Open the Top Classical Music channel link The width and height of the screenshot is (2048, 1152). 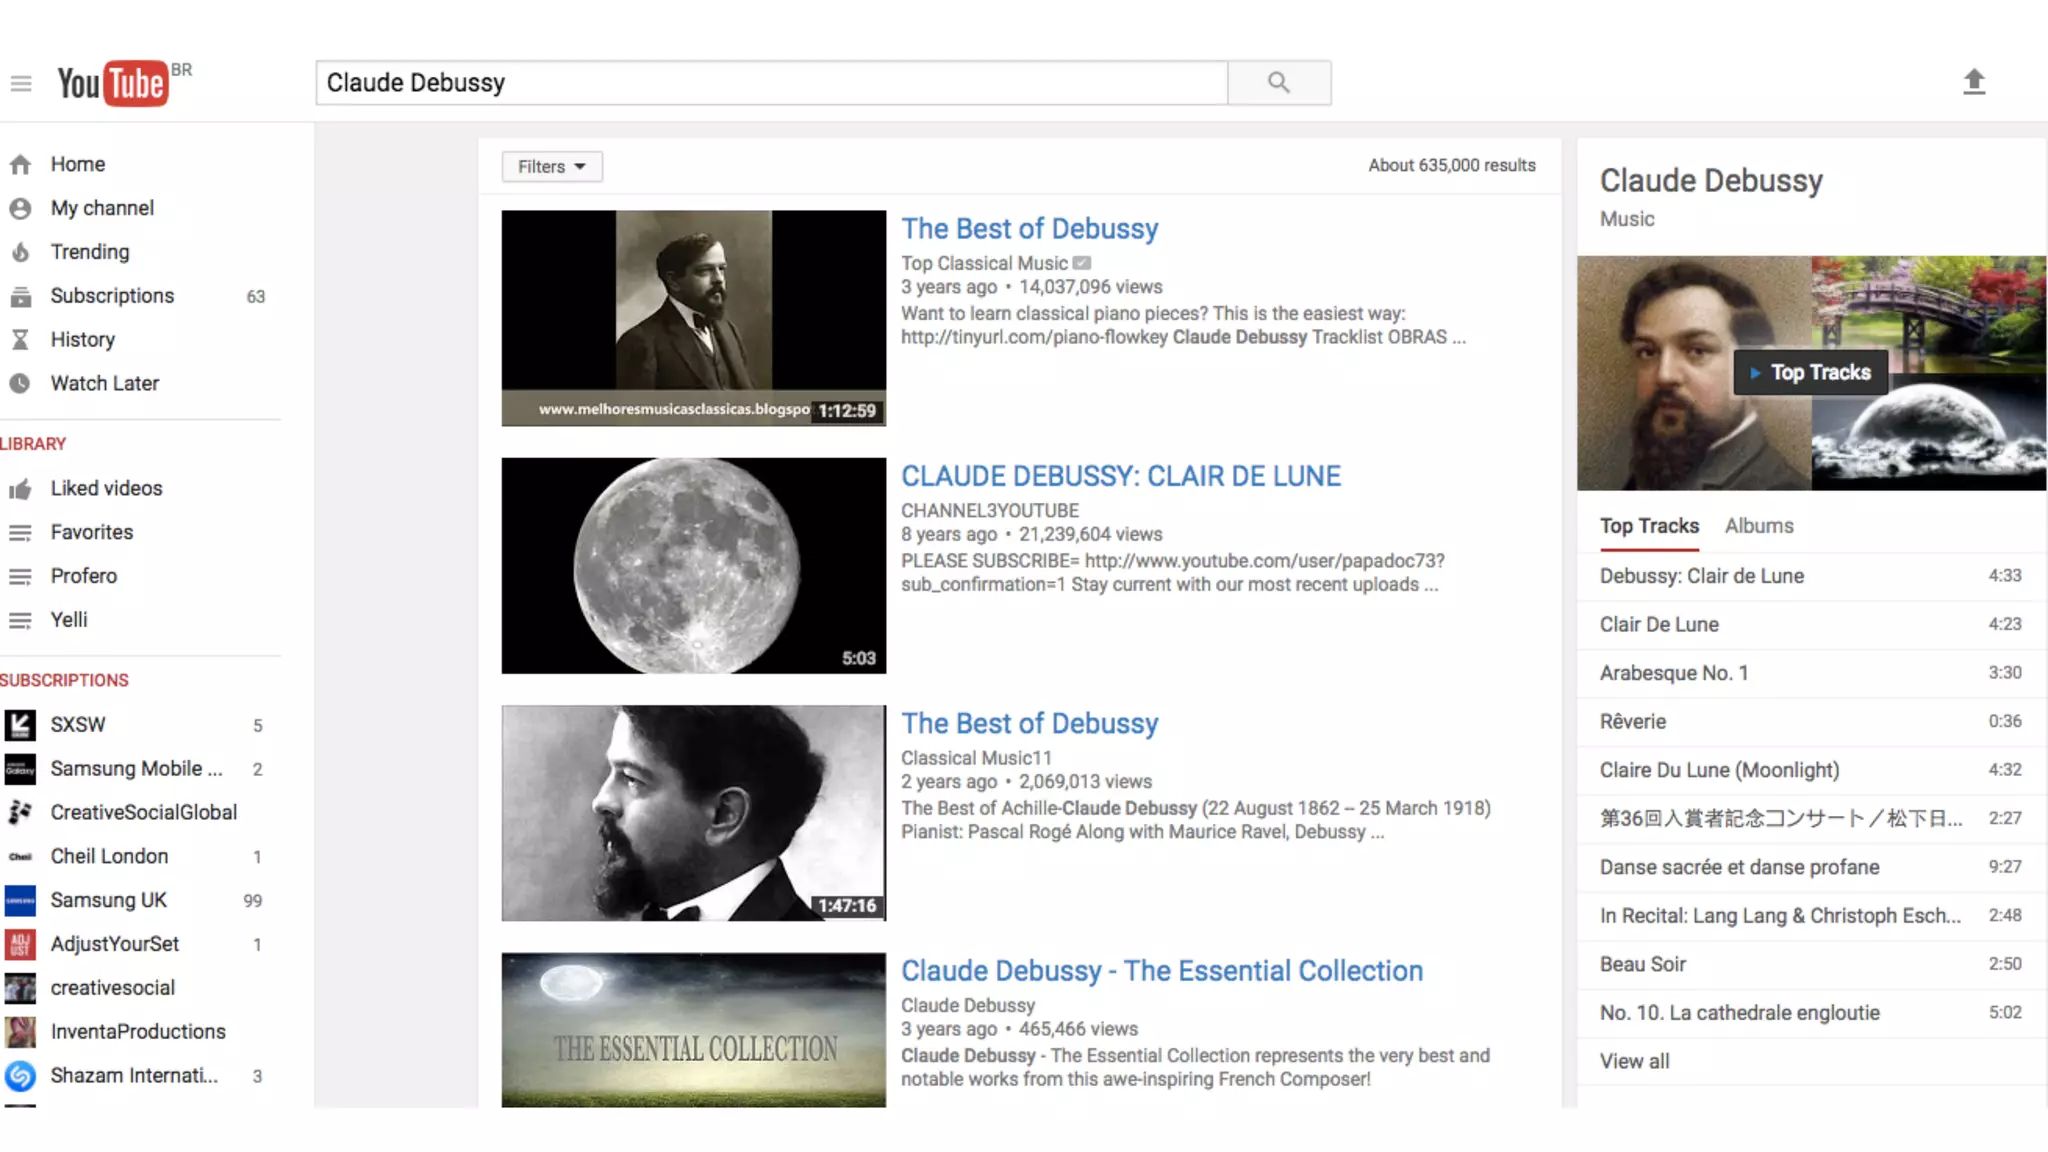984,263
